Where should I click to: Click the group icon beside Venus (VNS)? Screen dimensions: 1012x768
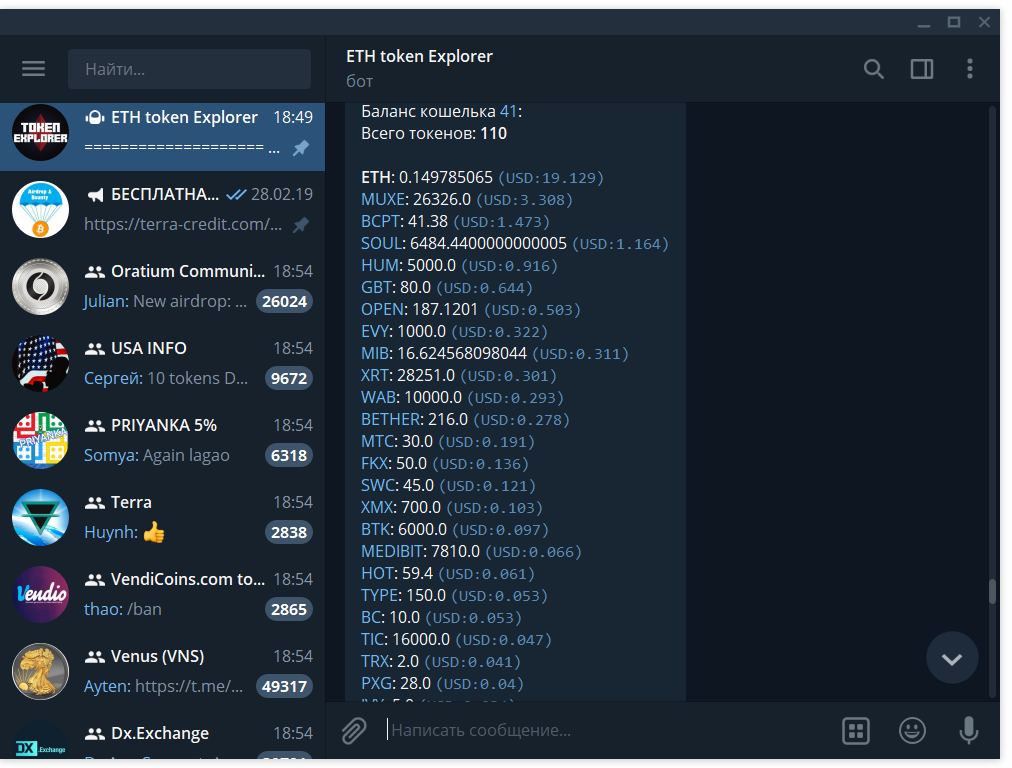(x=95, y=656)
